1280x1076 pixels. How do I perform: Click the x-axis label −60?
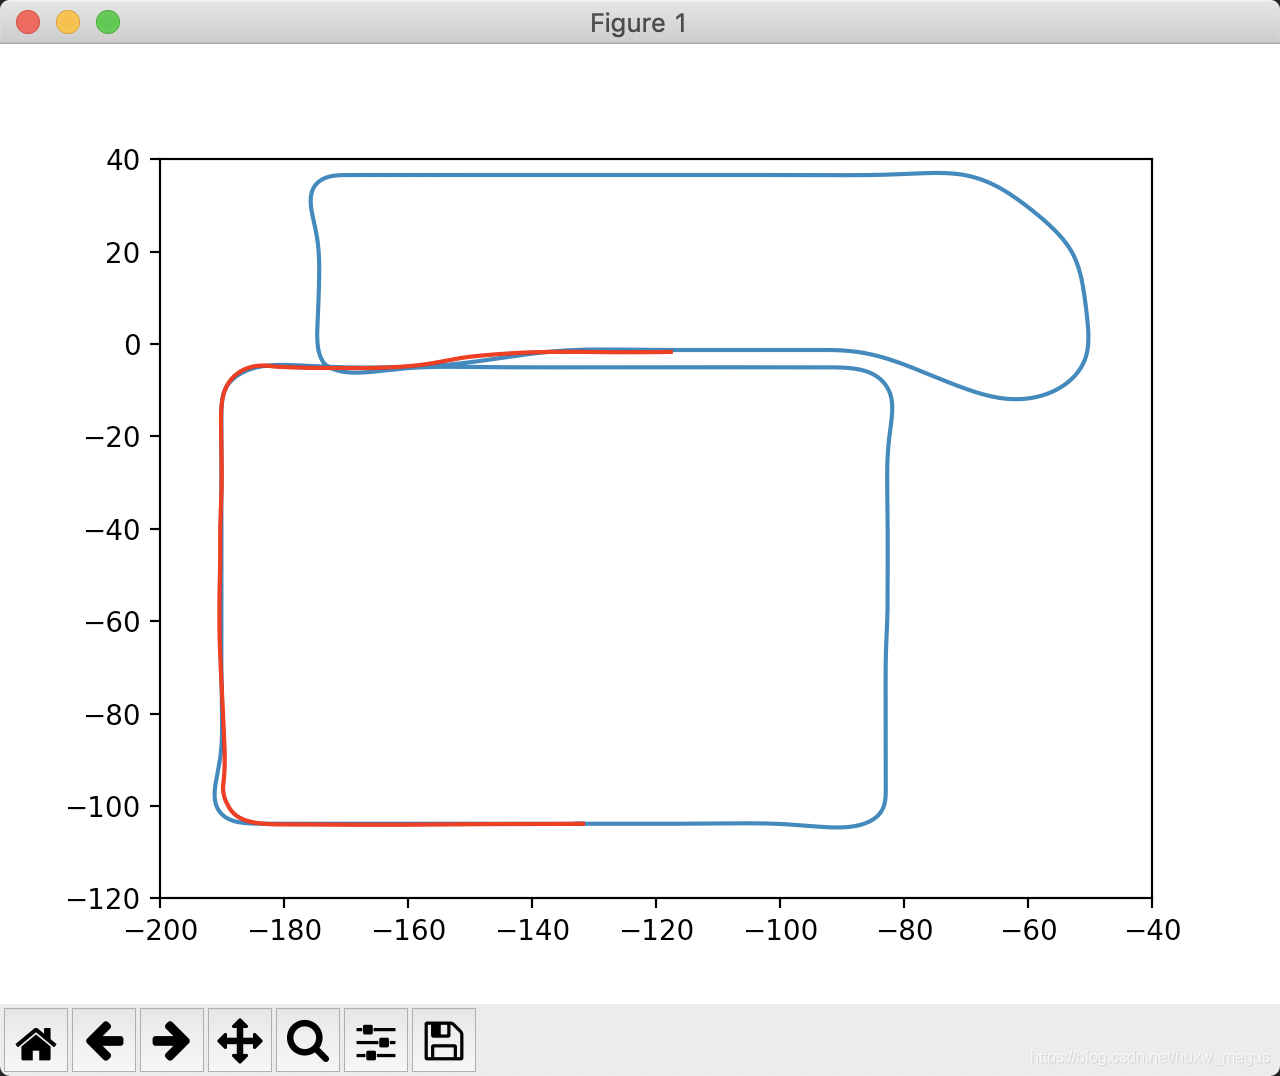[x=1028, y=930]
